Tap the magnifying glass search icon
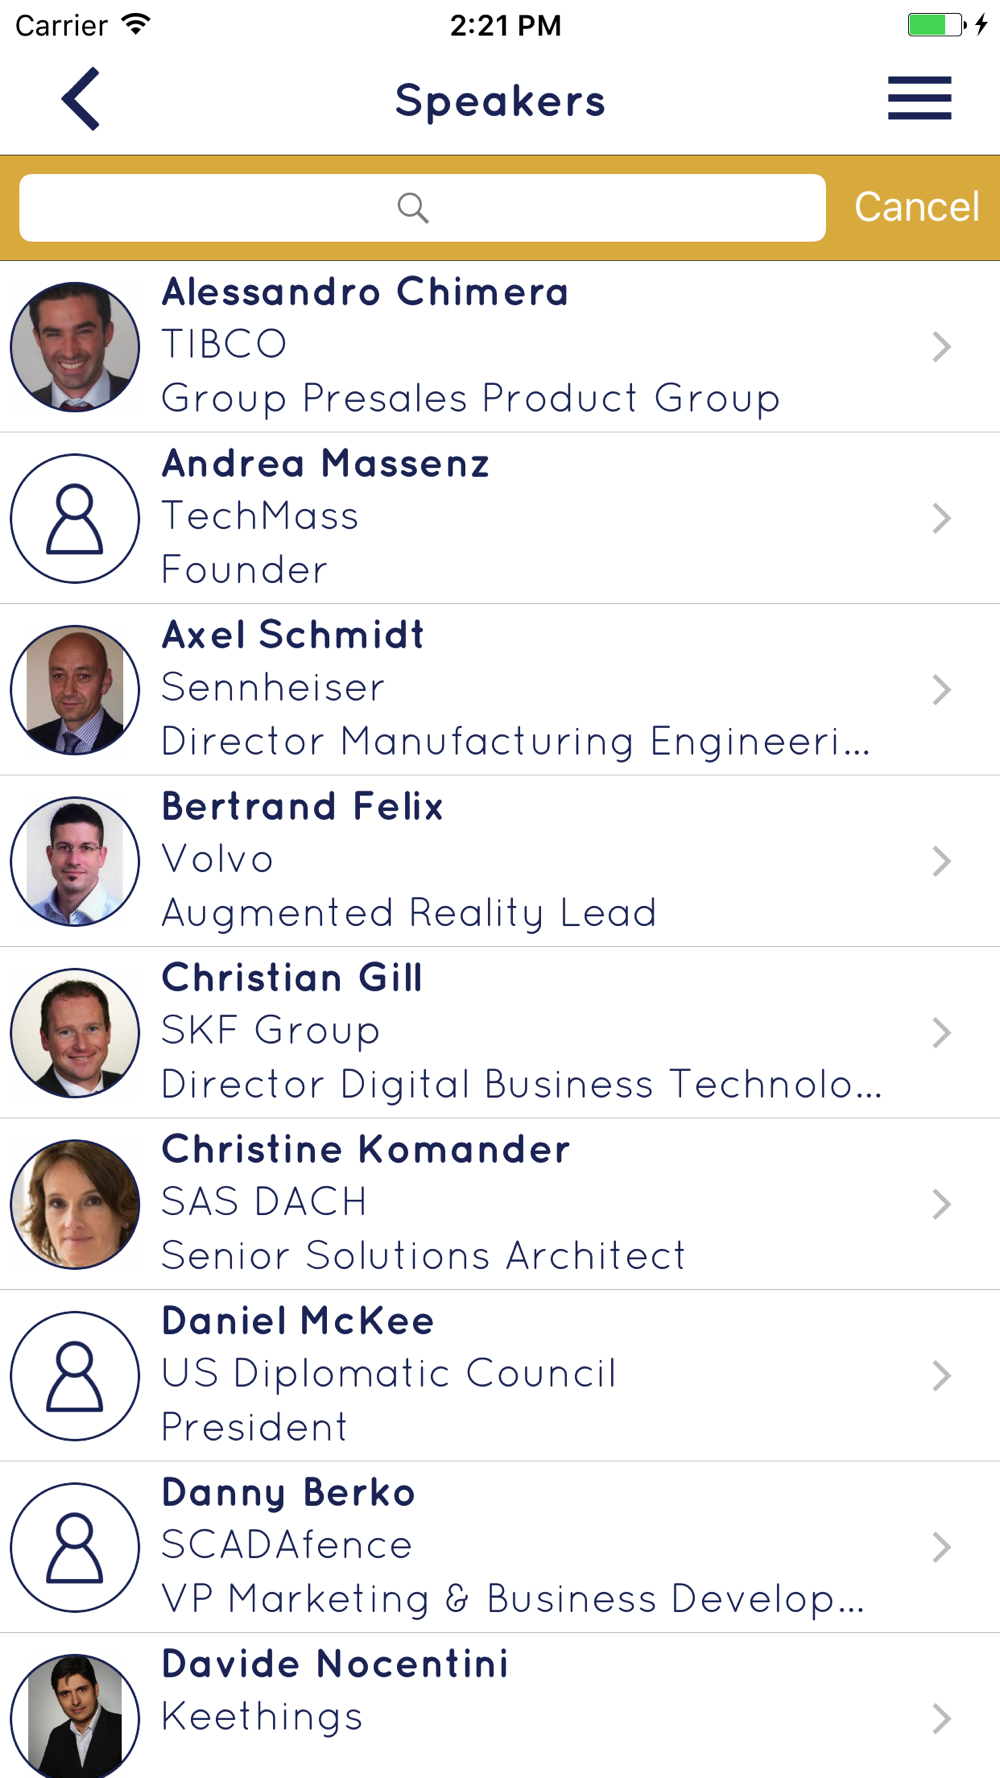Image resolution: width=1000 pixels, height=1778 pixels. [x=413, y=208]
